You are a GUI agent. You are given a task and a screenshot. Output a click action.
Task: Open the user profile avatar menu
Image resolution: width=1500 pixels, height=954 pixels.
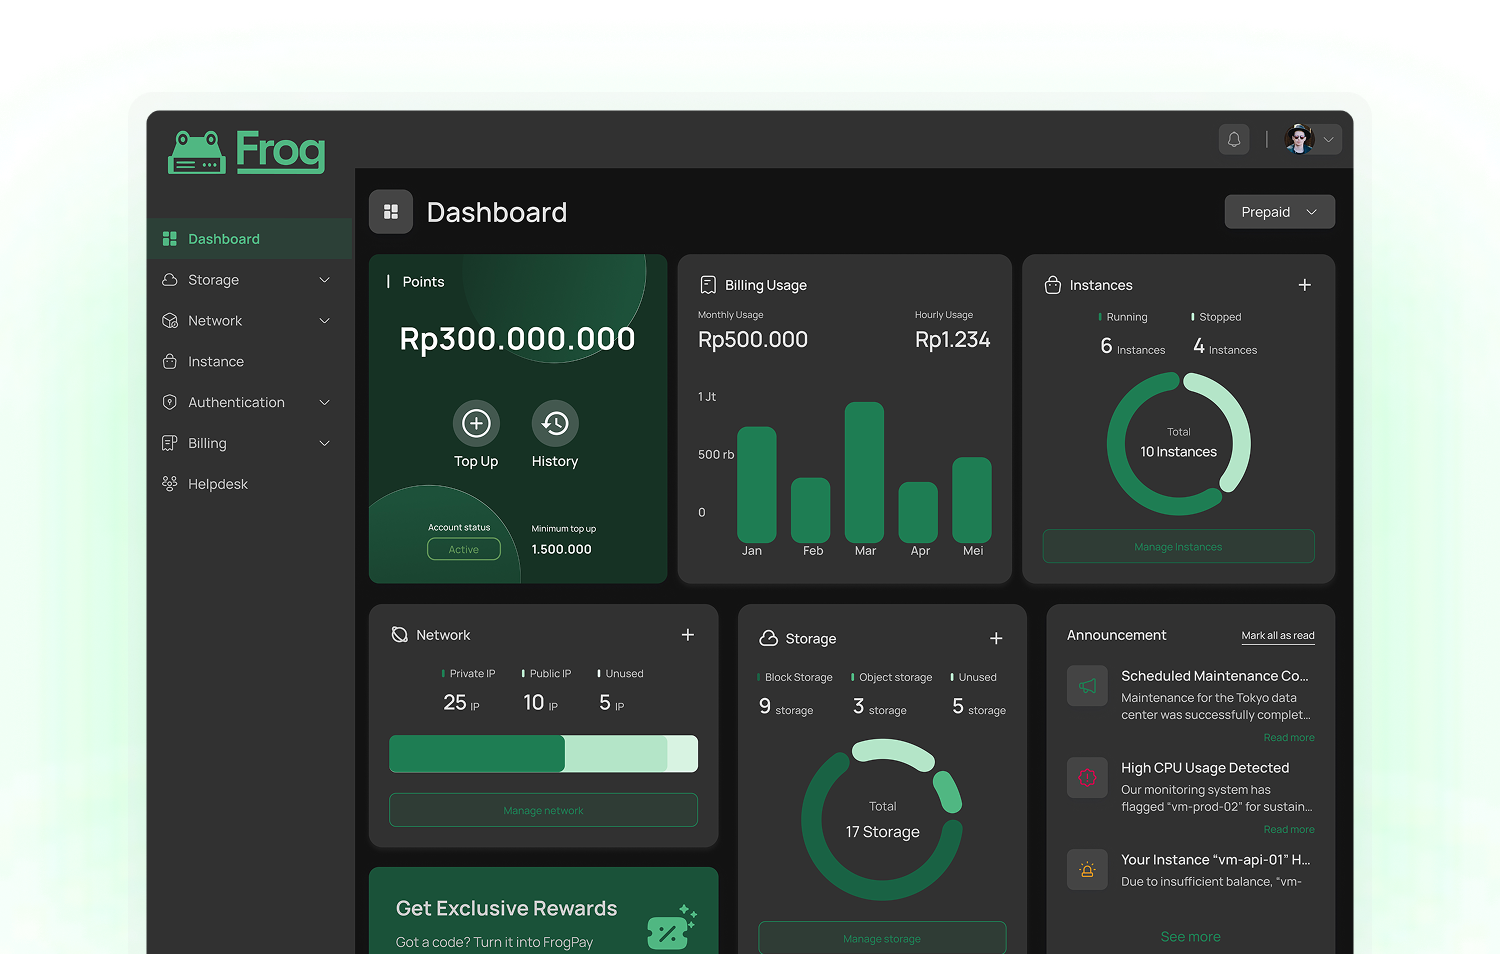click(1311, 140)
